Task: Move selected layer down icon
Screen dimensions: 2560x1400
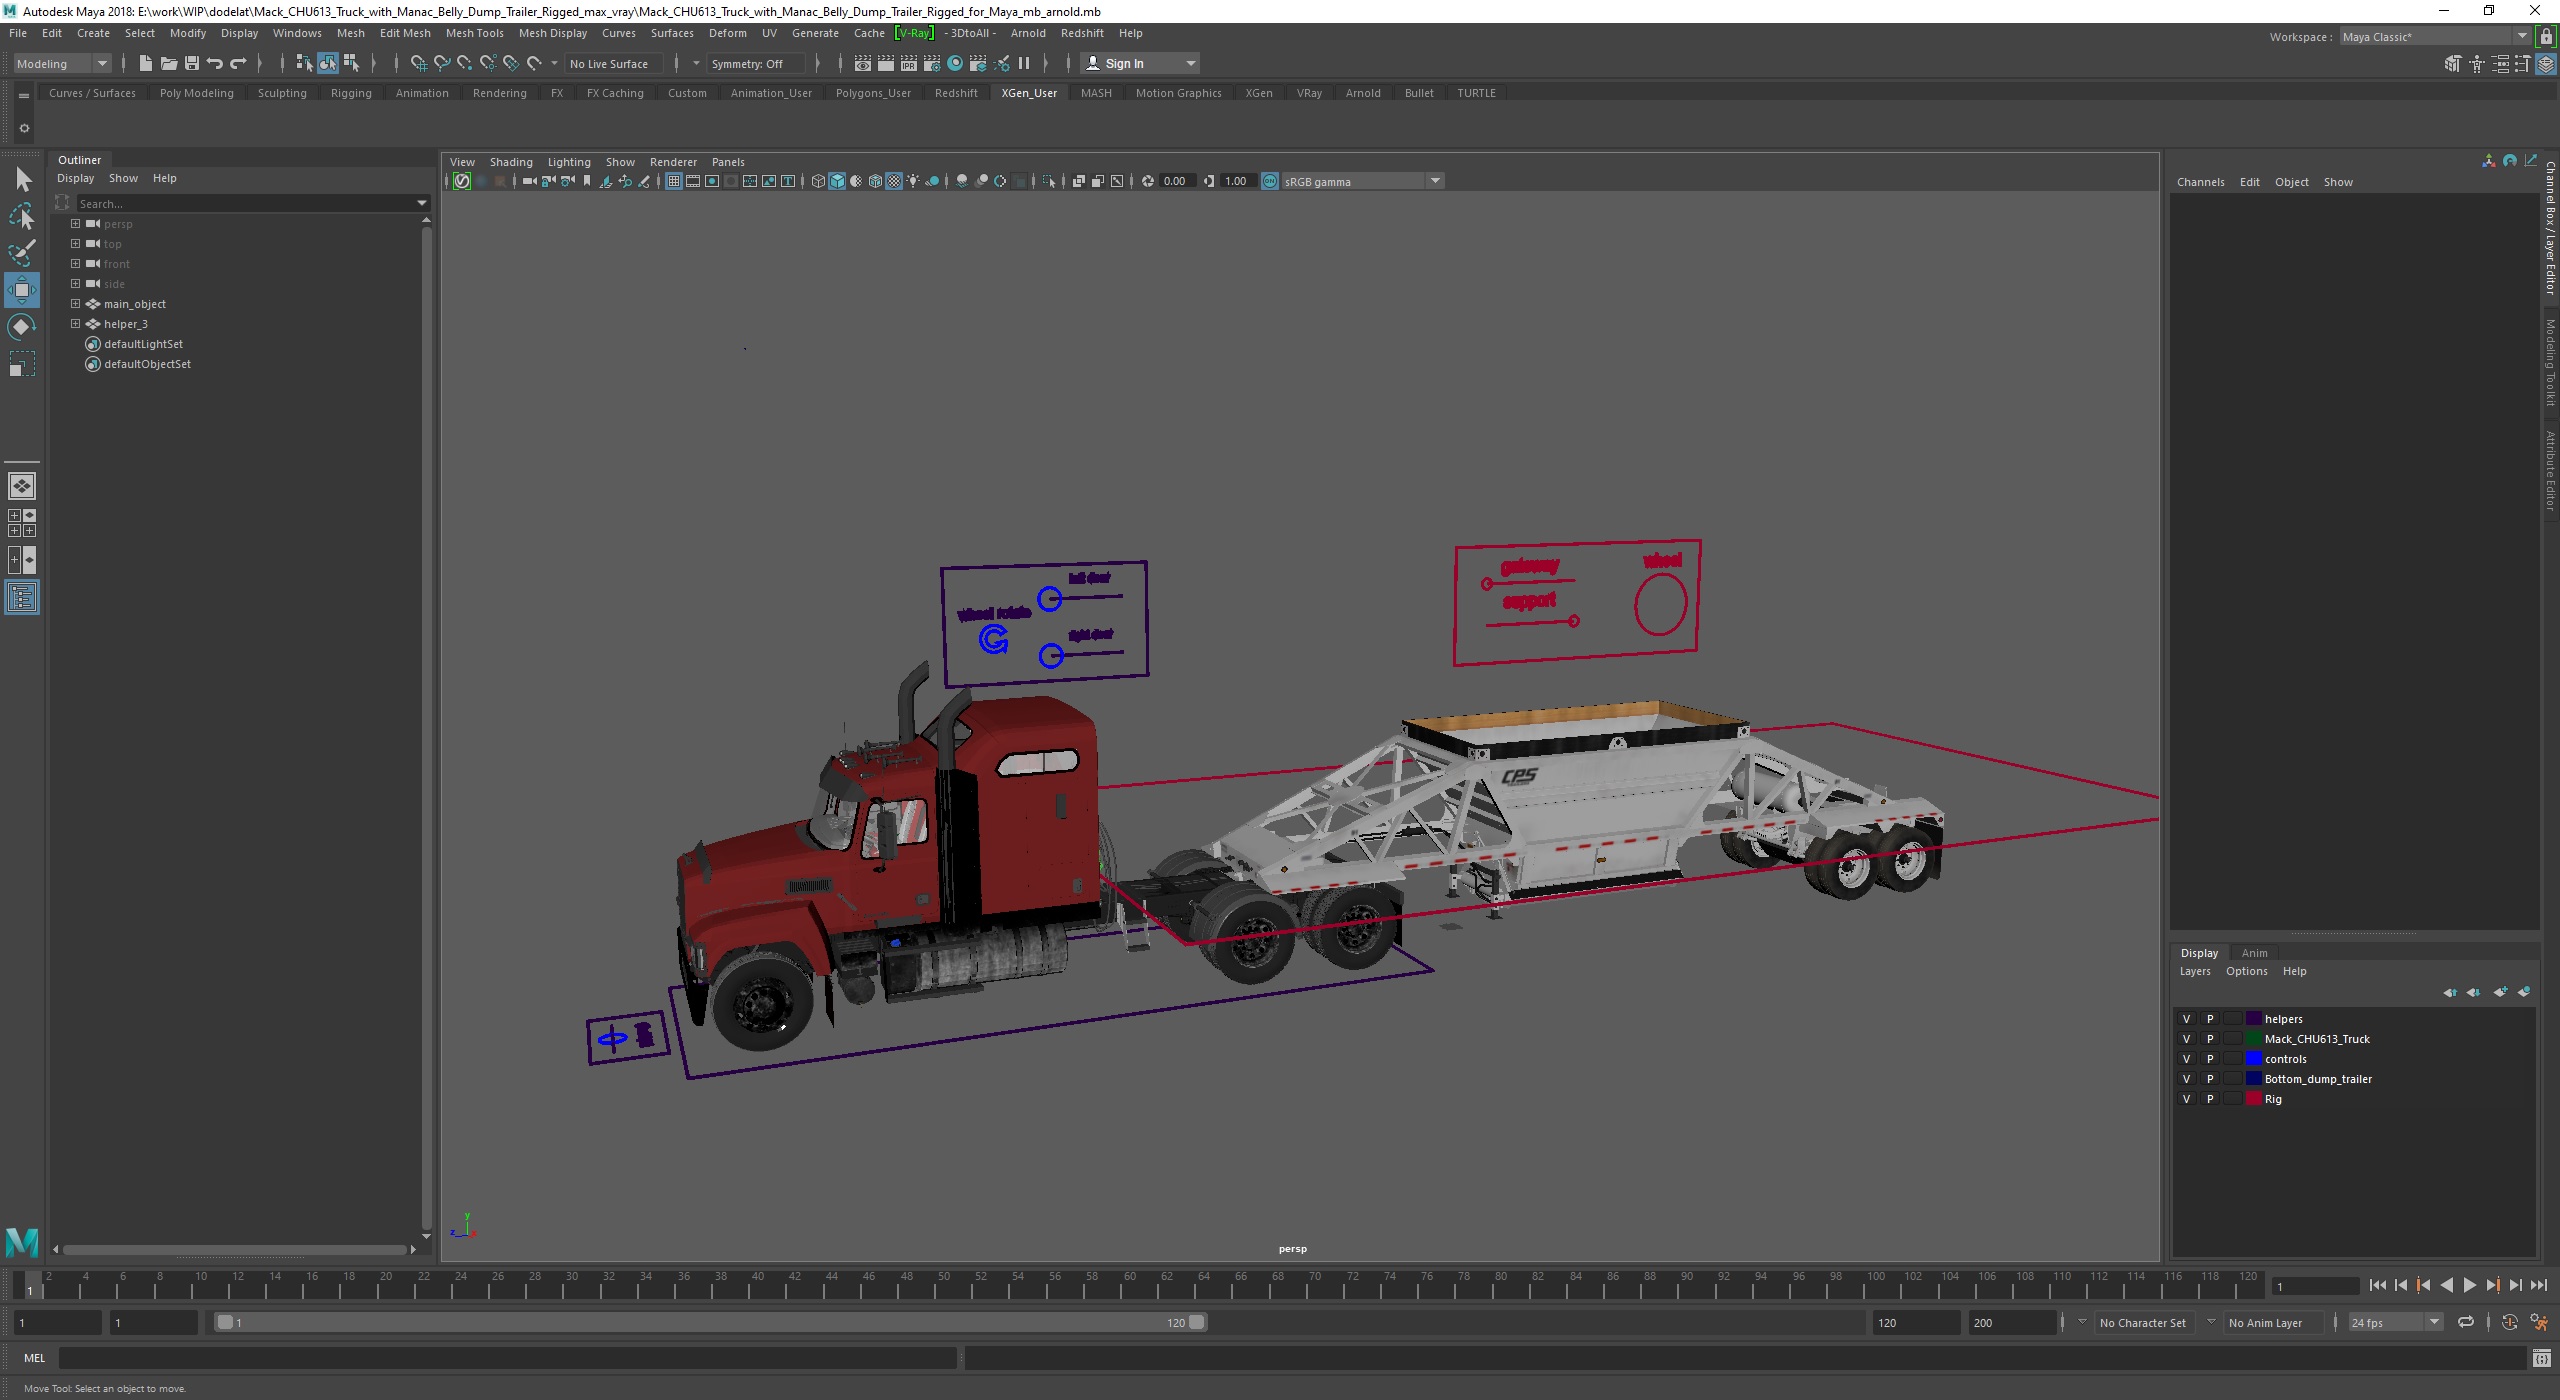Action: coord(2473,992)
